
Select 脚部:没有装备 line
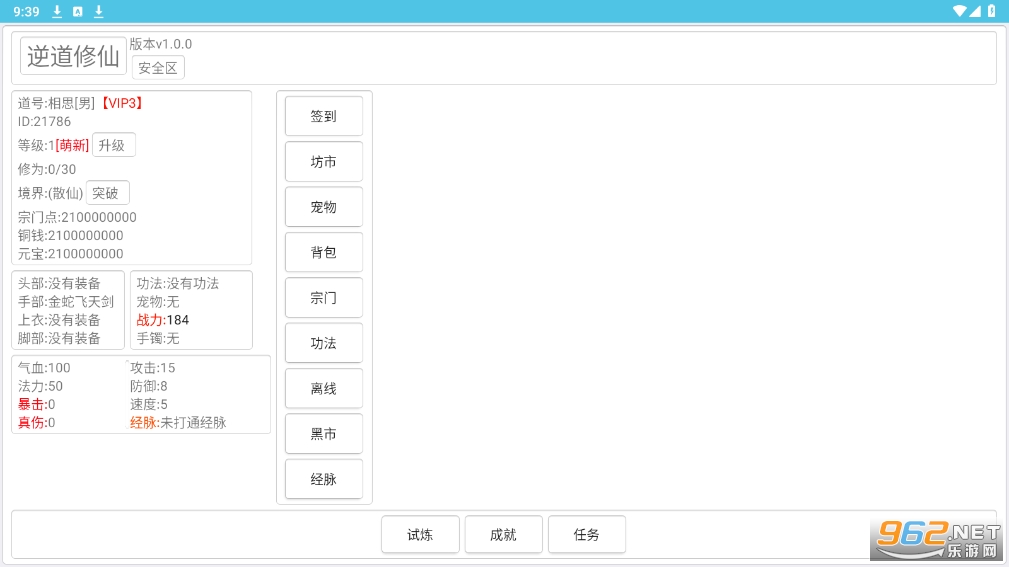59,338
